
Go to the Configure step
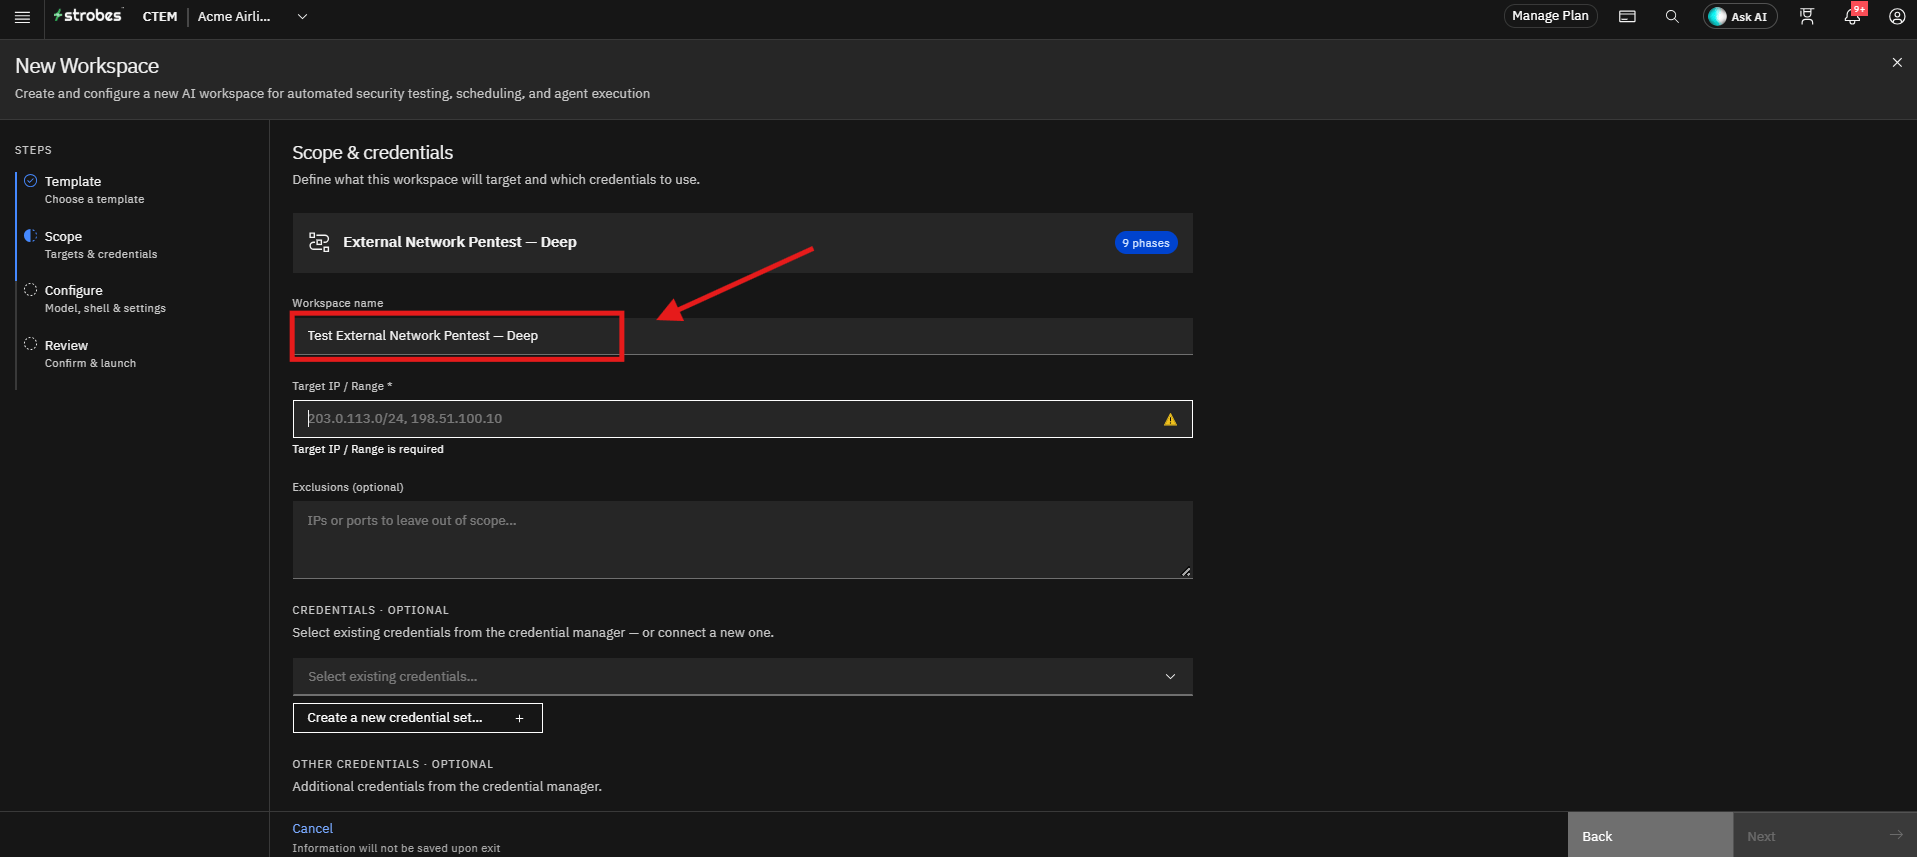(x=105, y=298)
